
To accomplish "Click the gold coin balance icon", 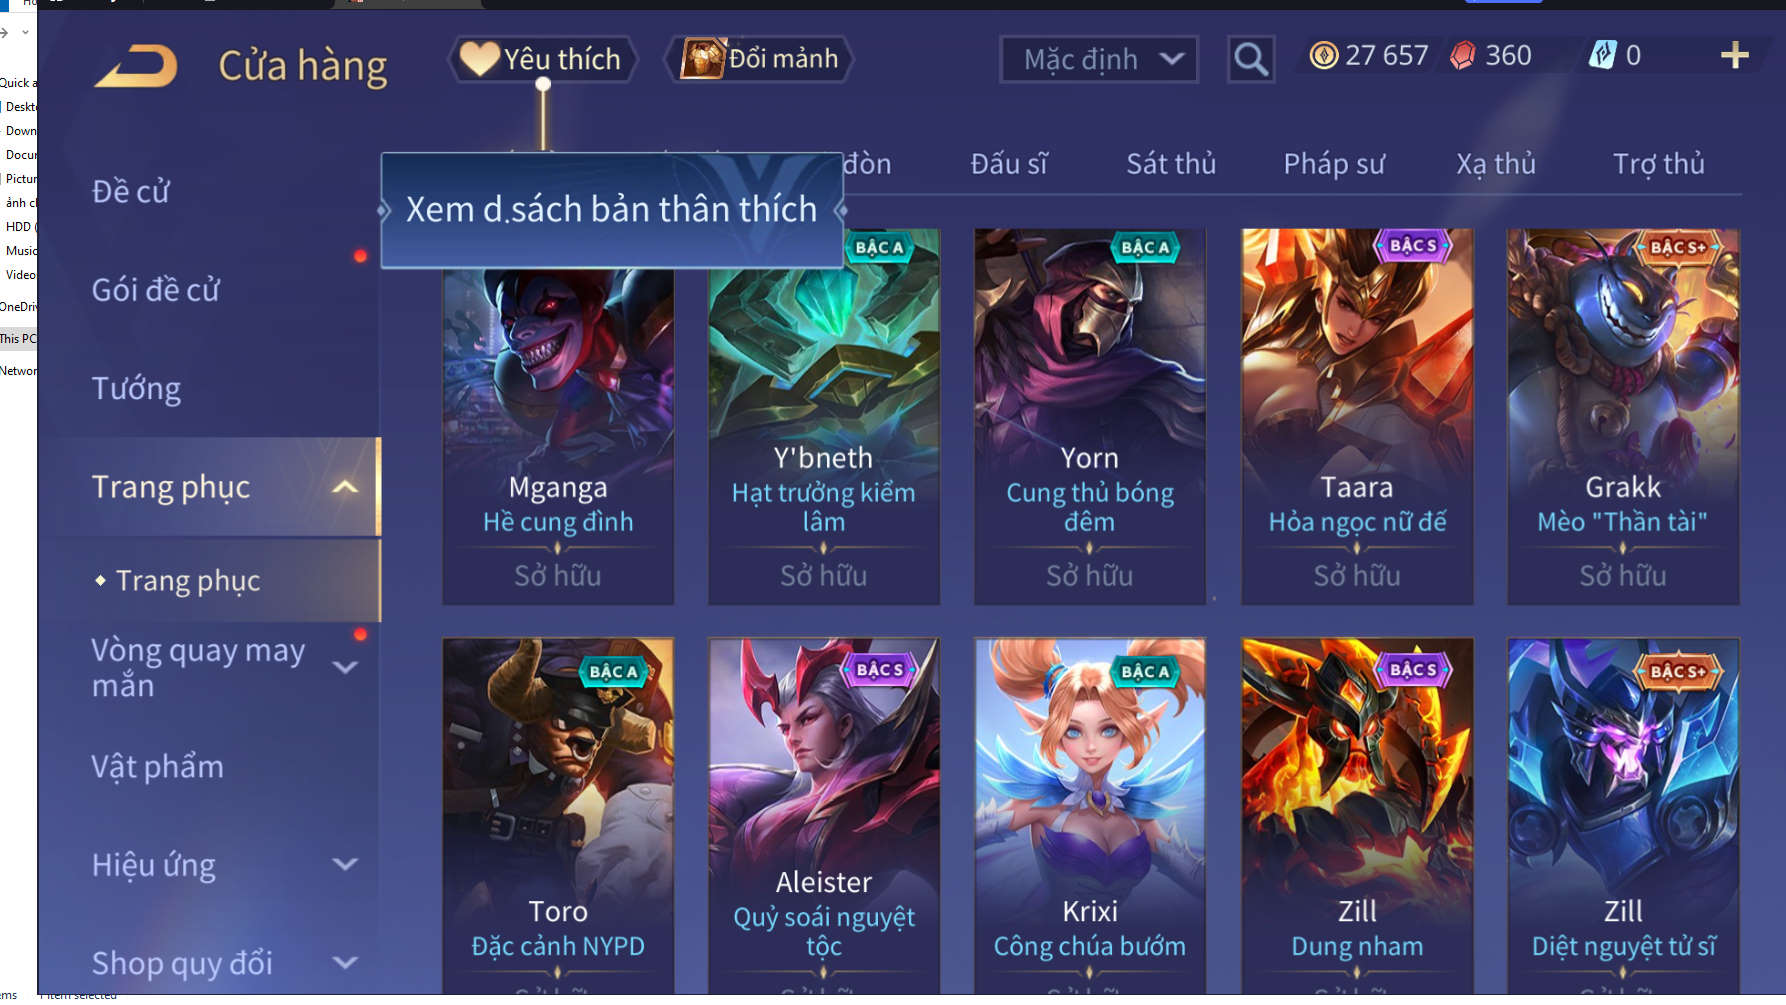I will pyautogui.click(x=1323, y=56).
